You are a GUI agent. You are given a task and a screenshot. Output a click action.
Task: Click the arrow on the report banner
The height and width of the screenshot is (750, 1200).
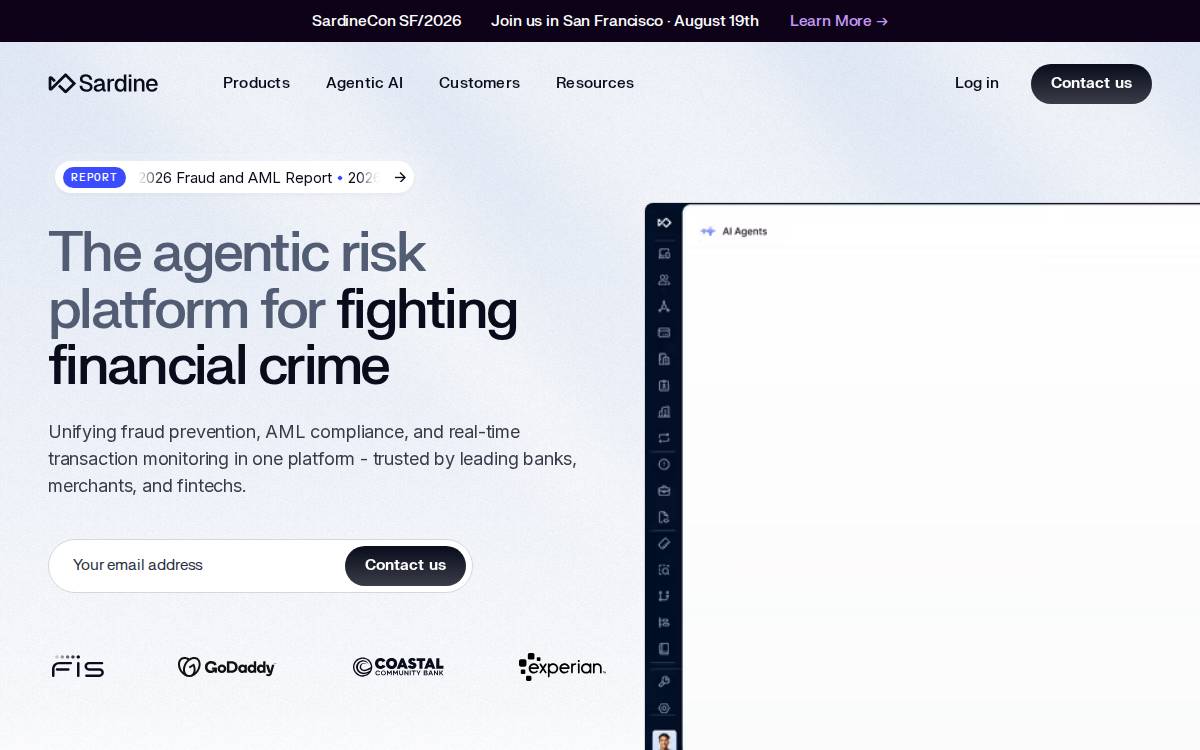coord(400,177)
